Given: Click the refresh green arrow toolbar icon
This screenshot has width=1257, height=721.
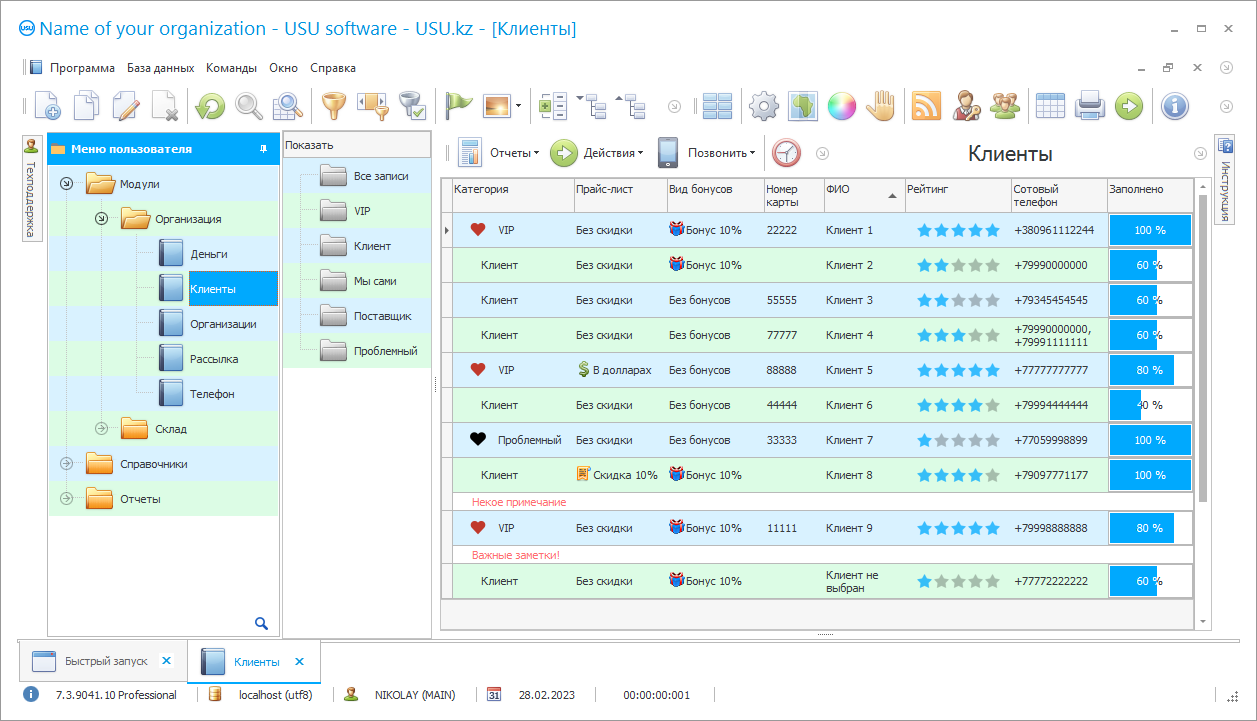Looking at the screenshot, I should (x=210, y=105).
